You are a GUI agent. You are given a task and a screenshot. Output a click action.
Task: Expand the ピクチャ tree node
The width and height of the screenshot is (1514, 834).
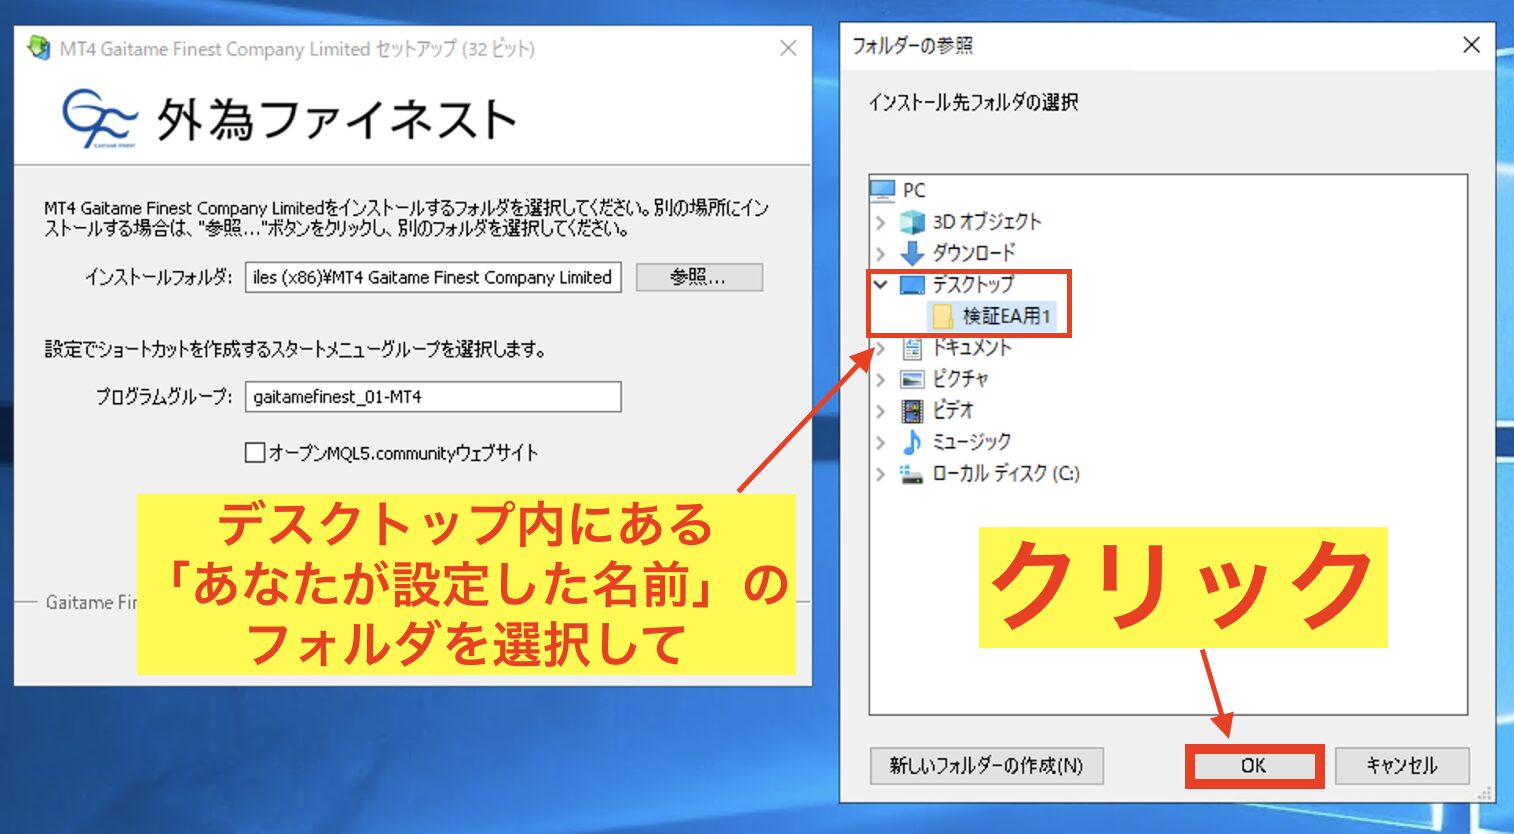pos(881,379)
